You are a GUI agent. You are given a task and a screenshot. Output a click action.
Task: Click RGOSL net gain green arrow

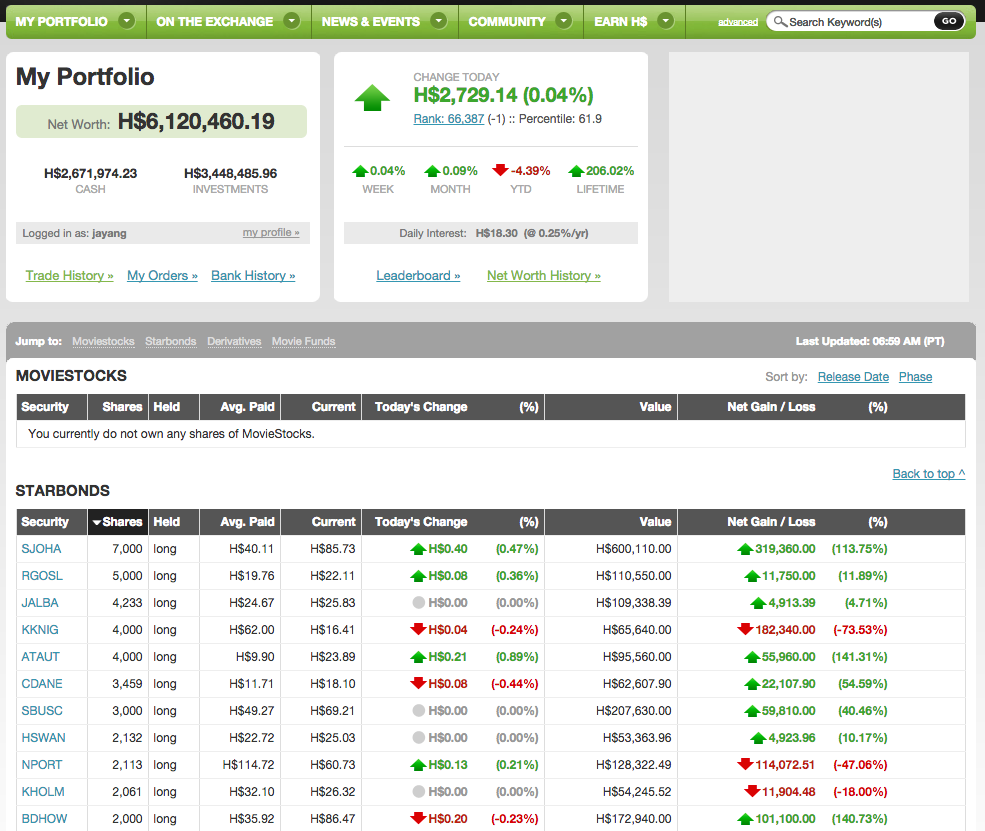(x=752, y=576)
